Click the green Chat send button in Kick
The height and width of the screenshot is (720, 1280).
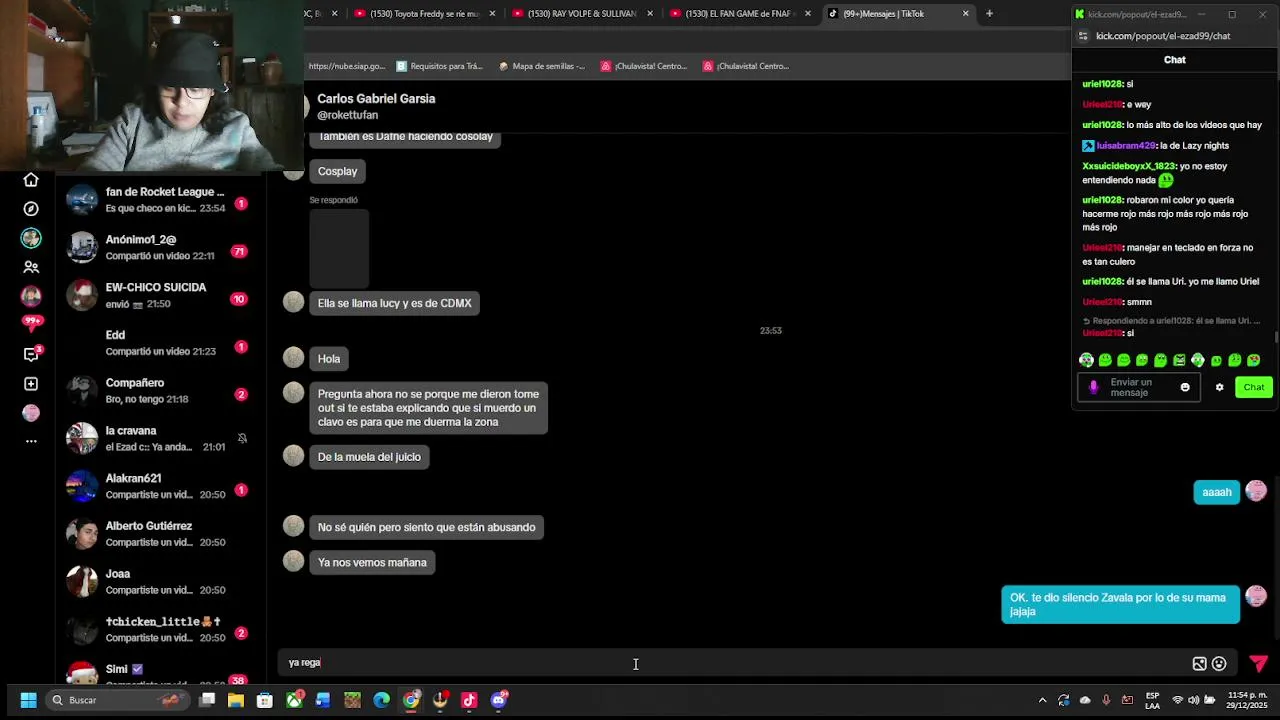pos(1253,387)
